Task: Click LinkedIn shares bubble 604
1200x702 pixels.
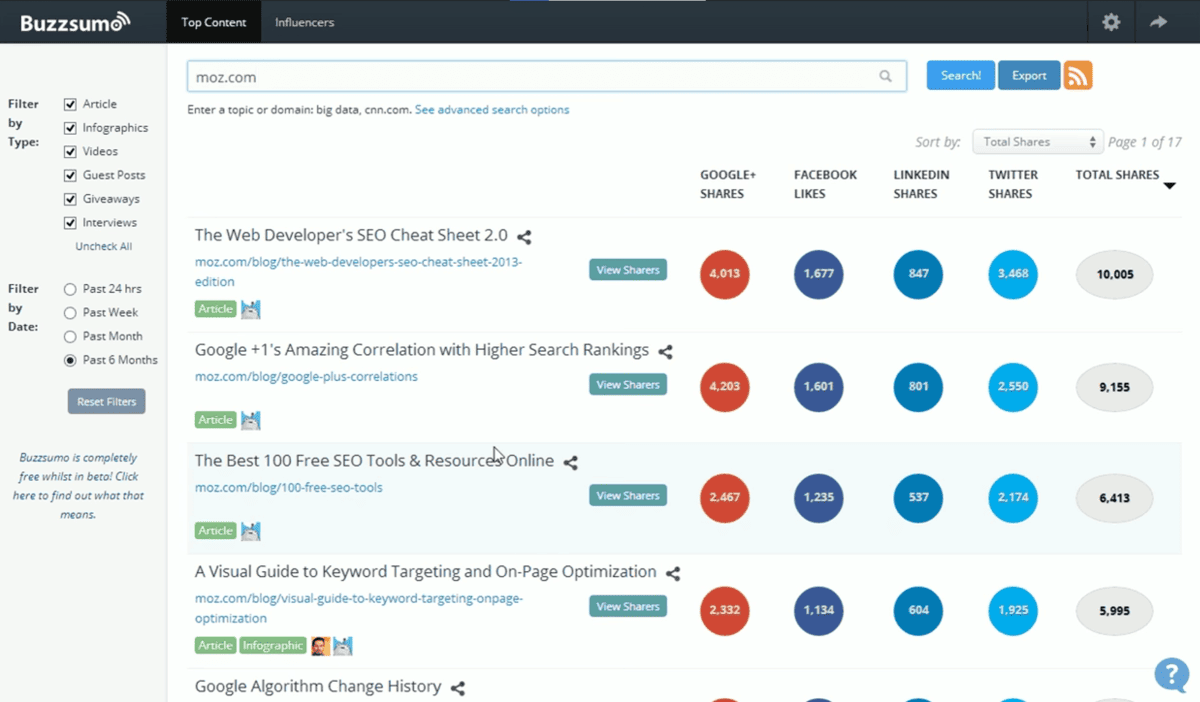Action: point(918,611)
